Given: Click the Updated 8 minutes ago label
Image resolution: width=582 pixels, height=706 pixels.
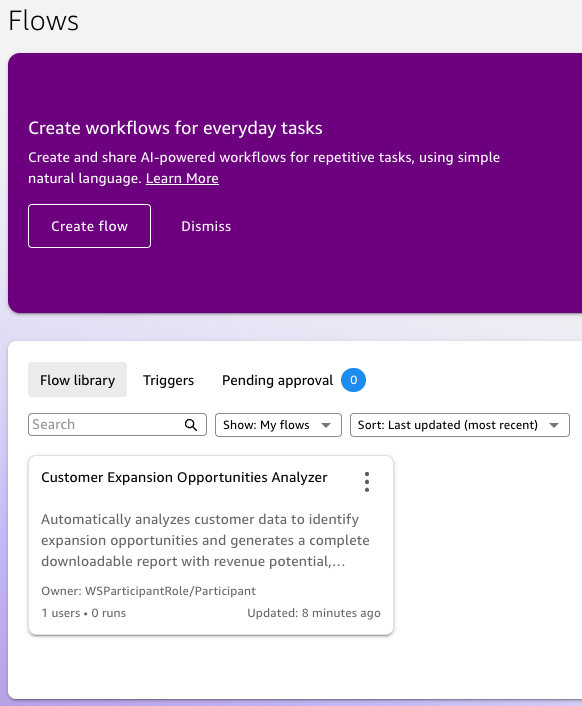Looking at the screenshot, I should tap(314, 613).
